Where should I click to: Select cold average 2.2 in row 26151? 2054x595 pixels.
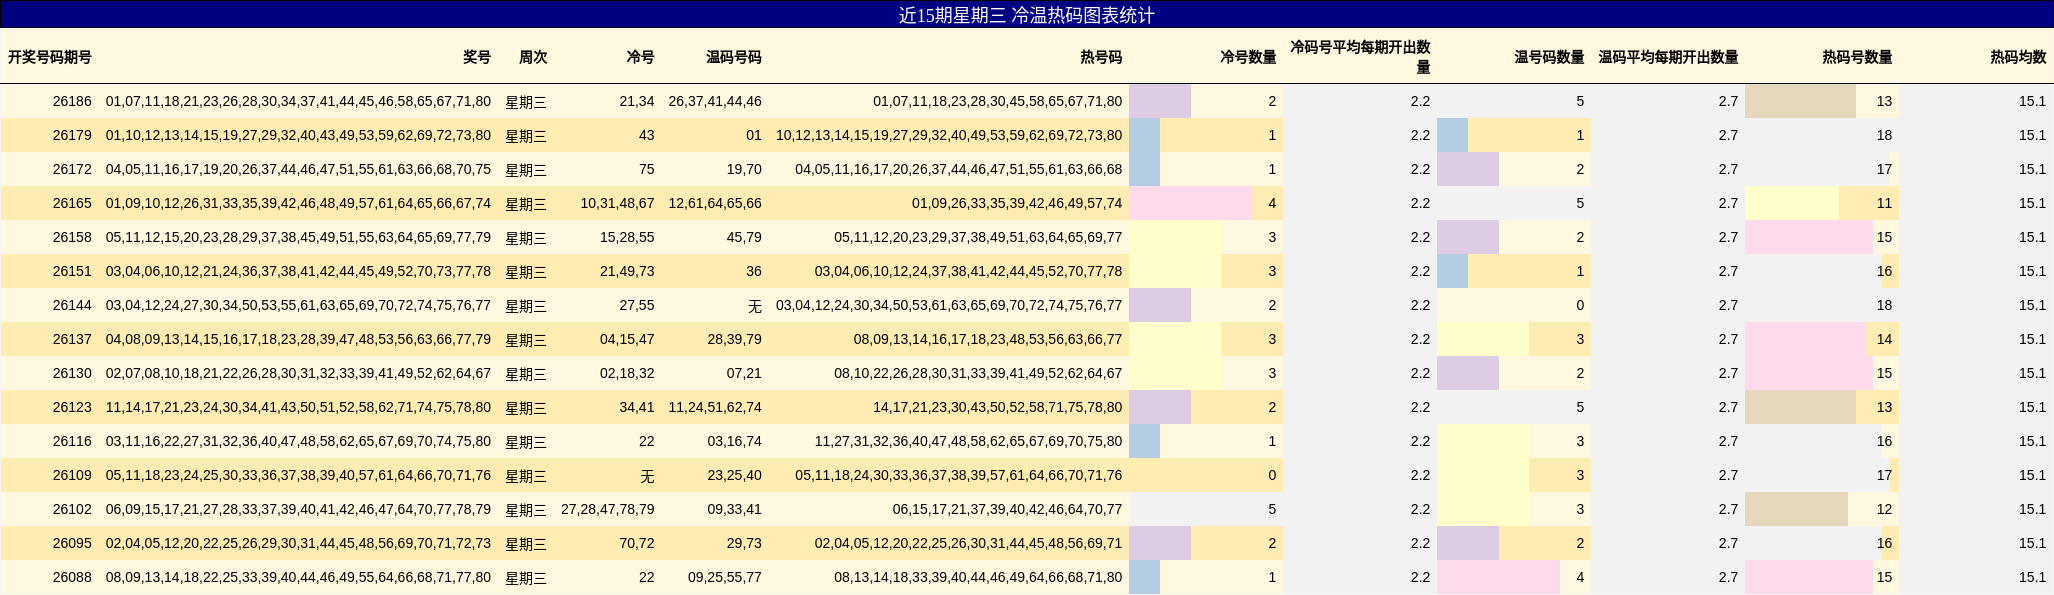[1420, 271]
